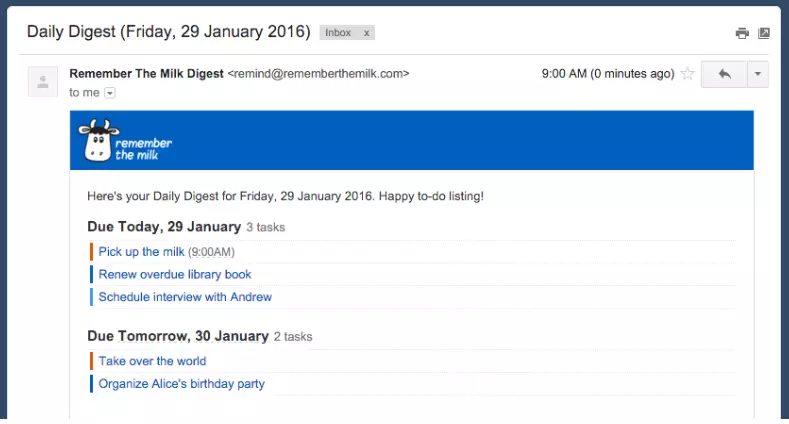Click sender avatar placeholder

pos(43,81)
